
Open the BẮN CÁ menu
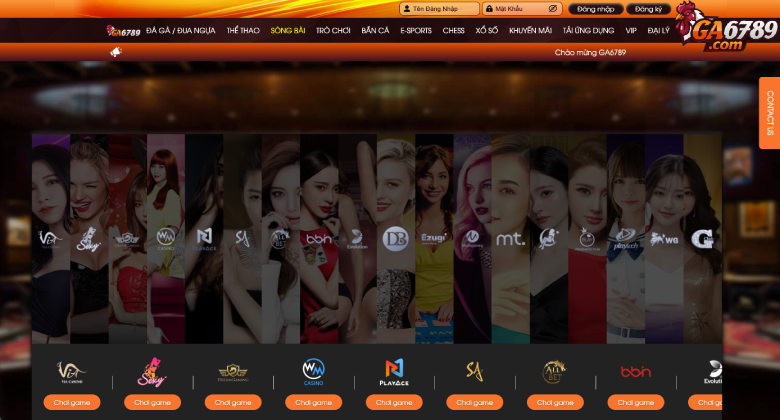[375, 30]
